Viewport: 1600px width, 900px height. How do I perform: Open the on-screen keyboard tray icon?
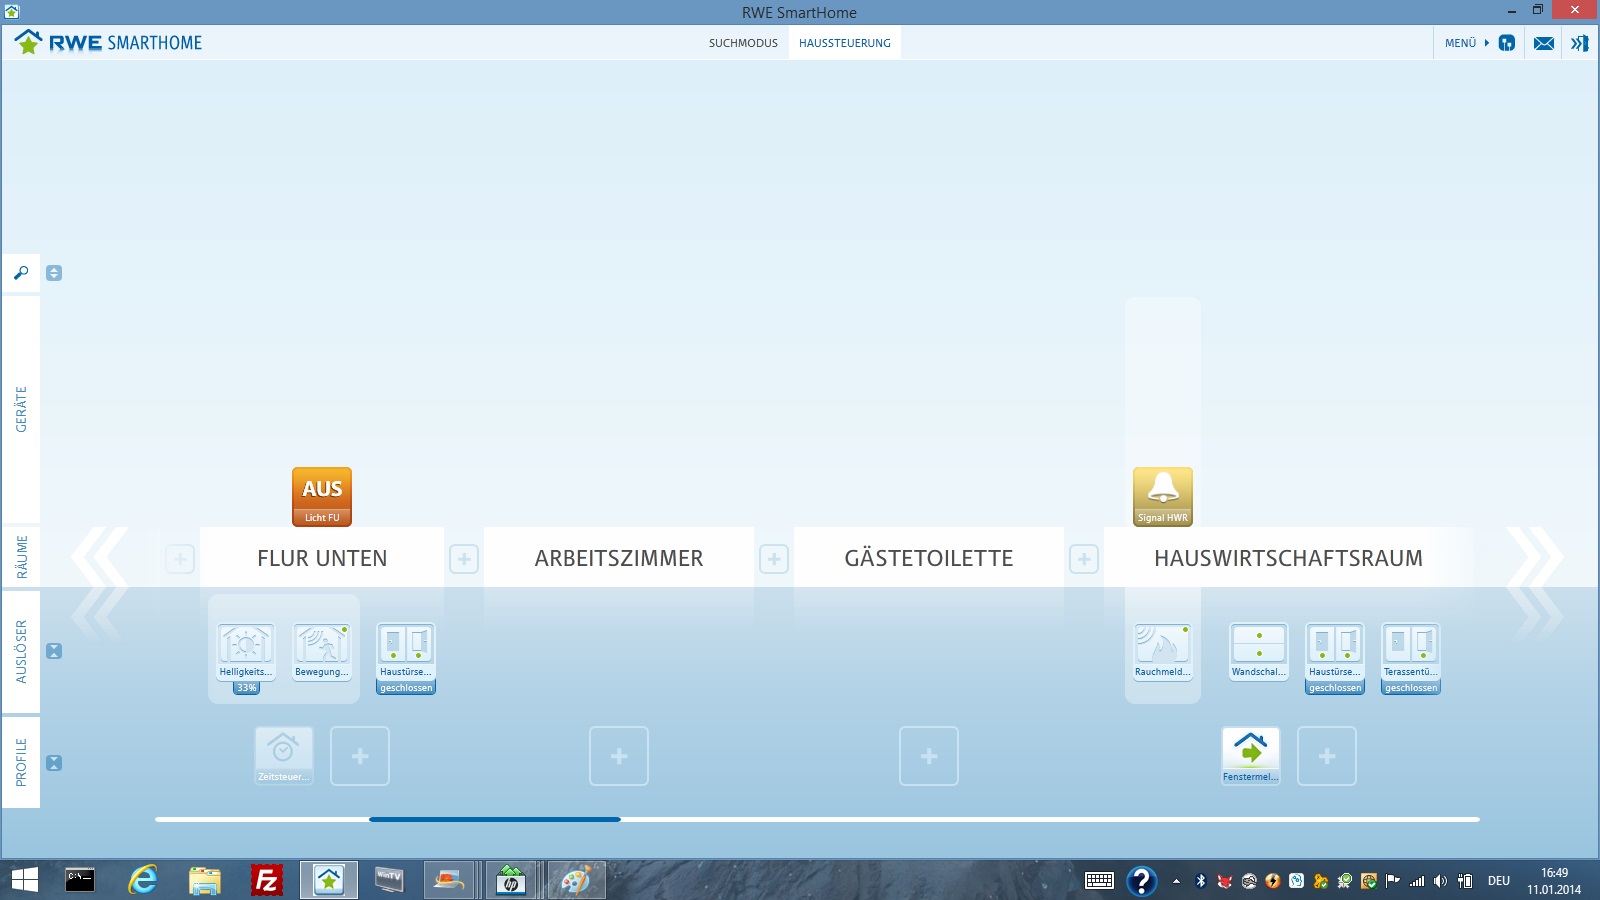tap(1100, 881)
